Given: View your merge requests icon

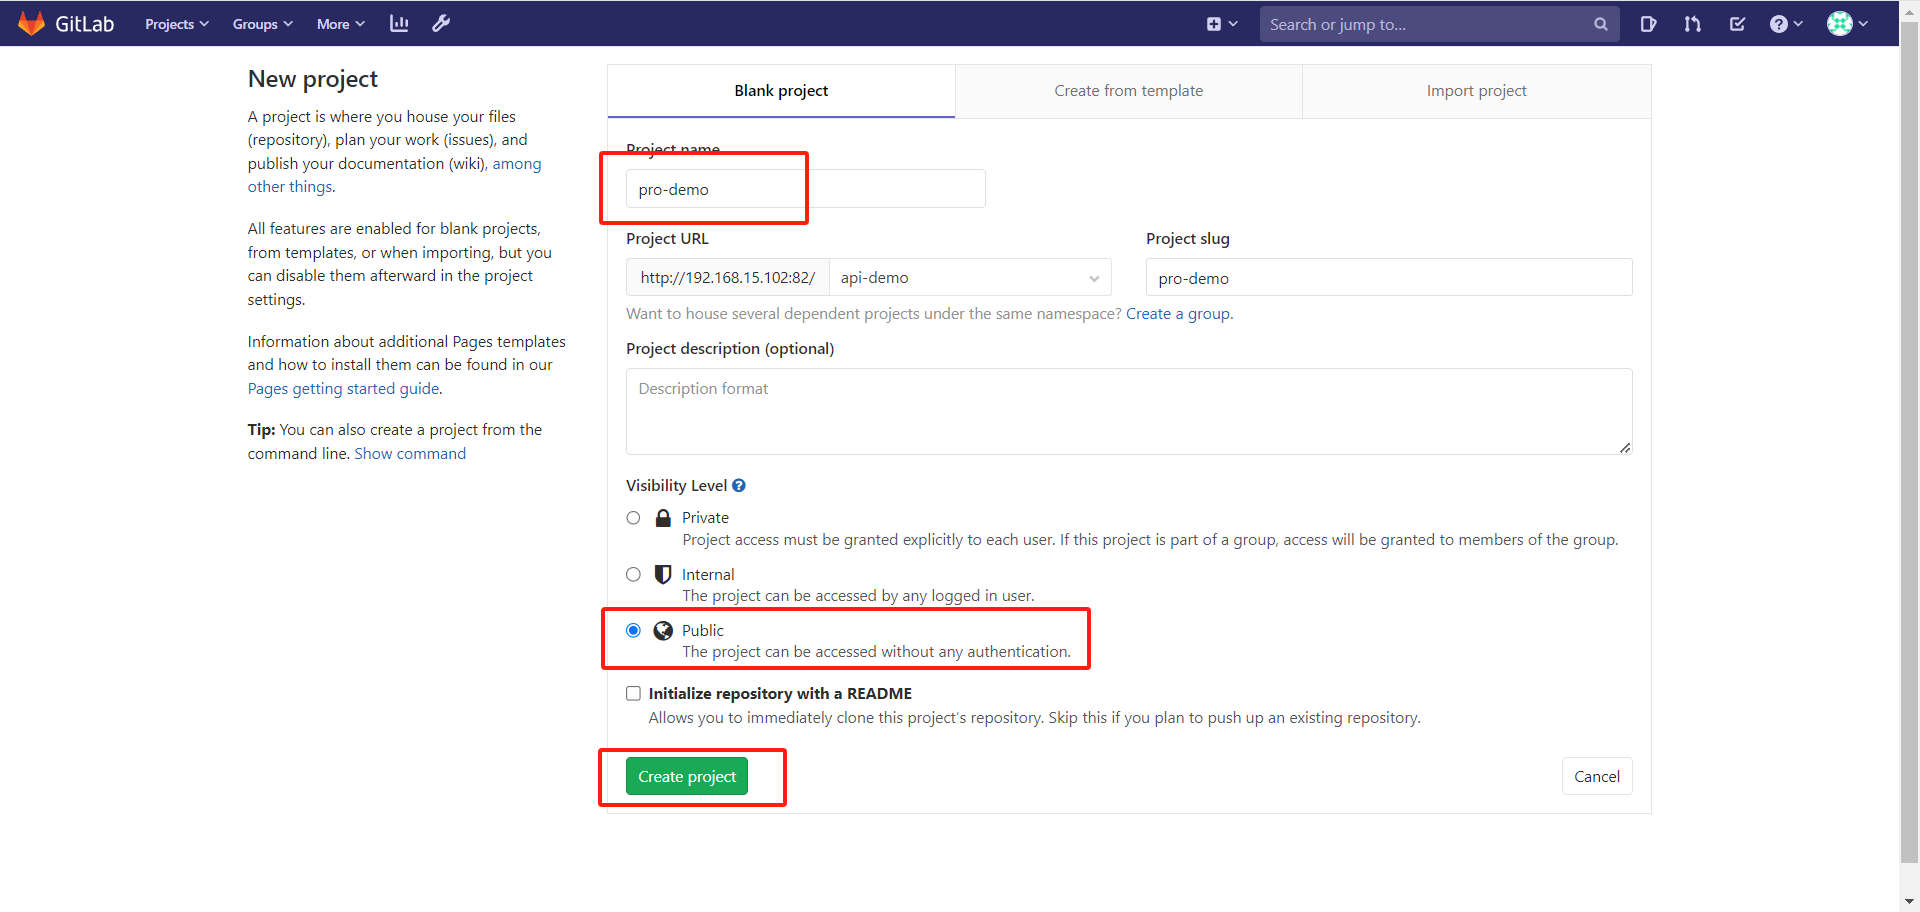Looking at the screenshot, I should tap(1692, 23).
